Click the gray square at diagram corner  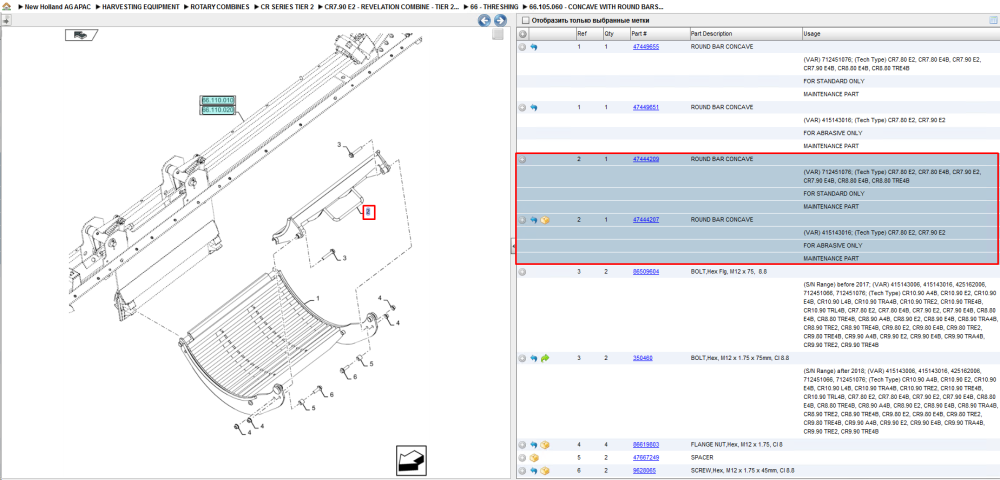tap(498, 35)
